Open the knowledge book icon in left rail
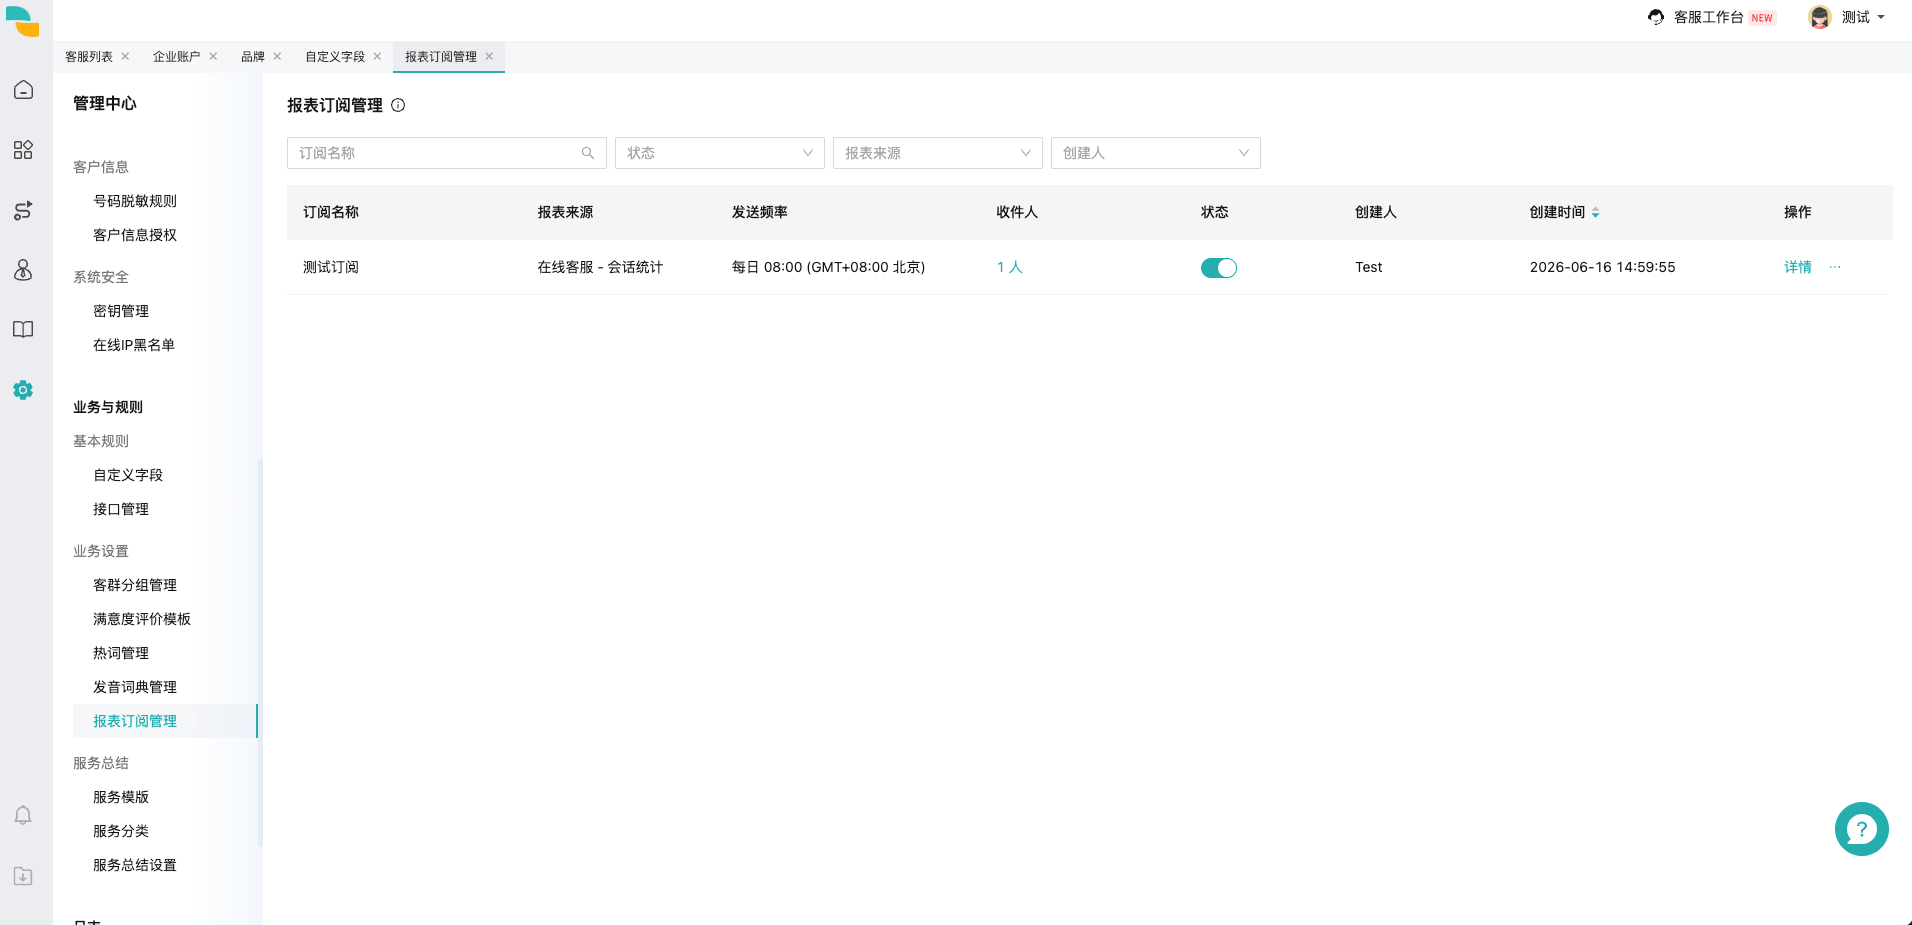Image resolution: width=1912 pixels, height=925 pixels. coord(23,330)
